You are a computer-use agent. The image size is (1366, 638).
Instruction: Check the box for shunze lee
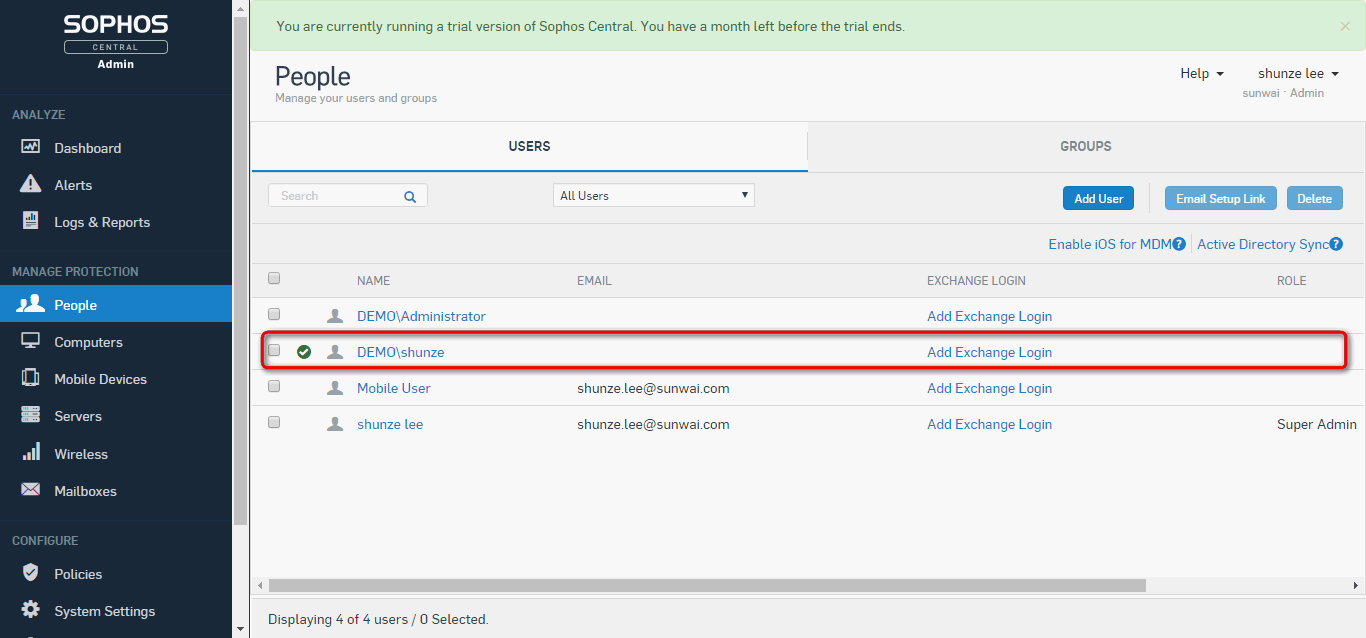click(x=274, y=422)
